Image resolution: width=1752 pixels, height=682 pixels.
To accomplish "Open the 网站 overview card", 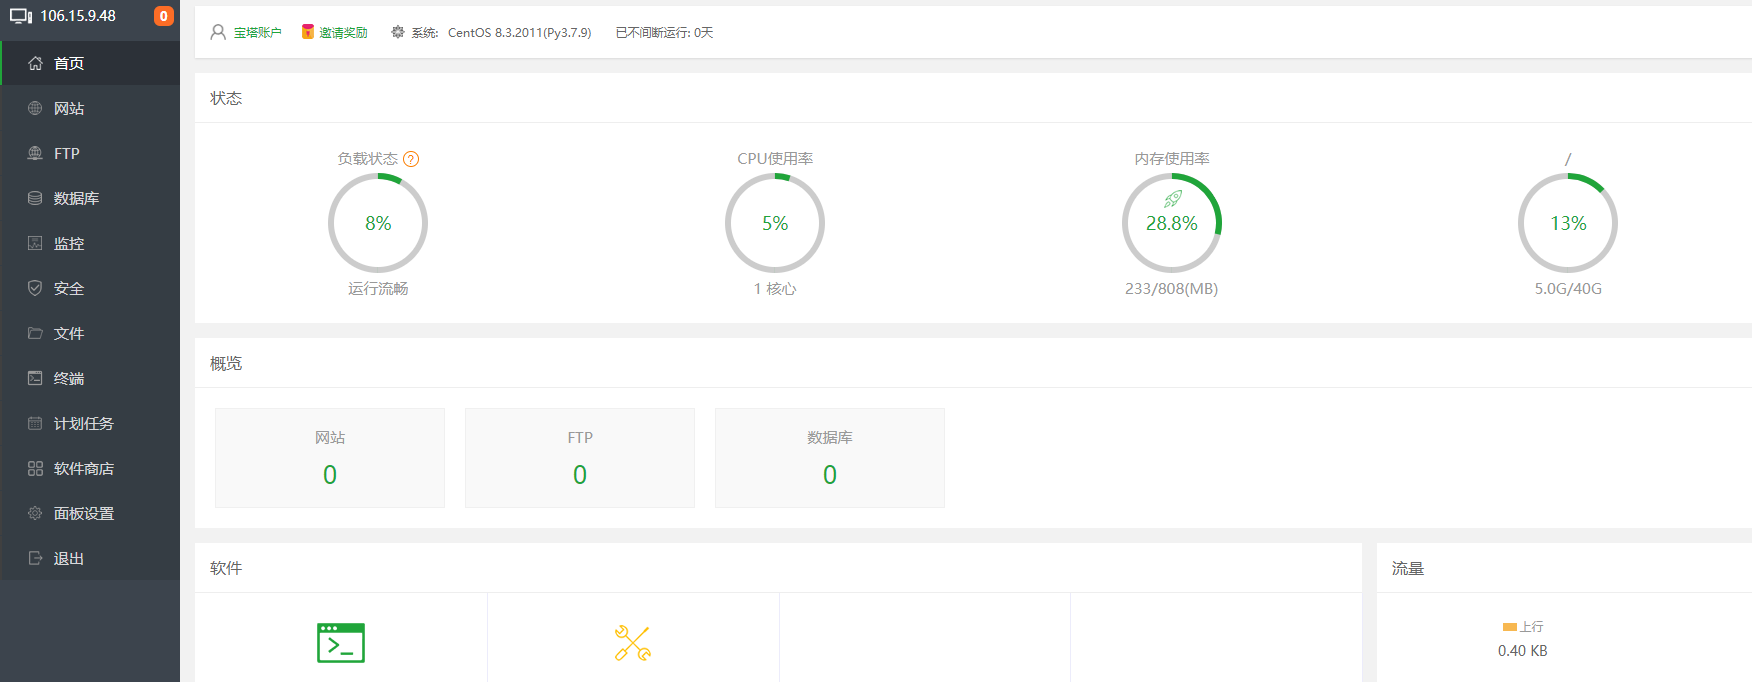I will [x=330, y=458].
